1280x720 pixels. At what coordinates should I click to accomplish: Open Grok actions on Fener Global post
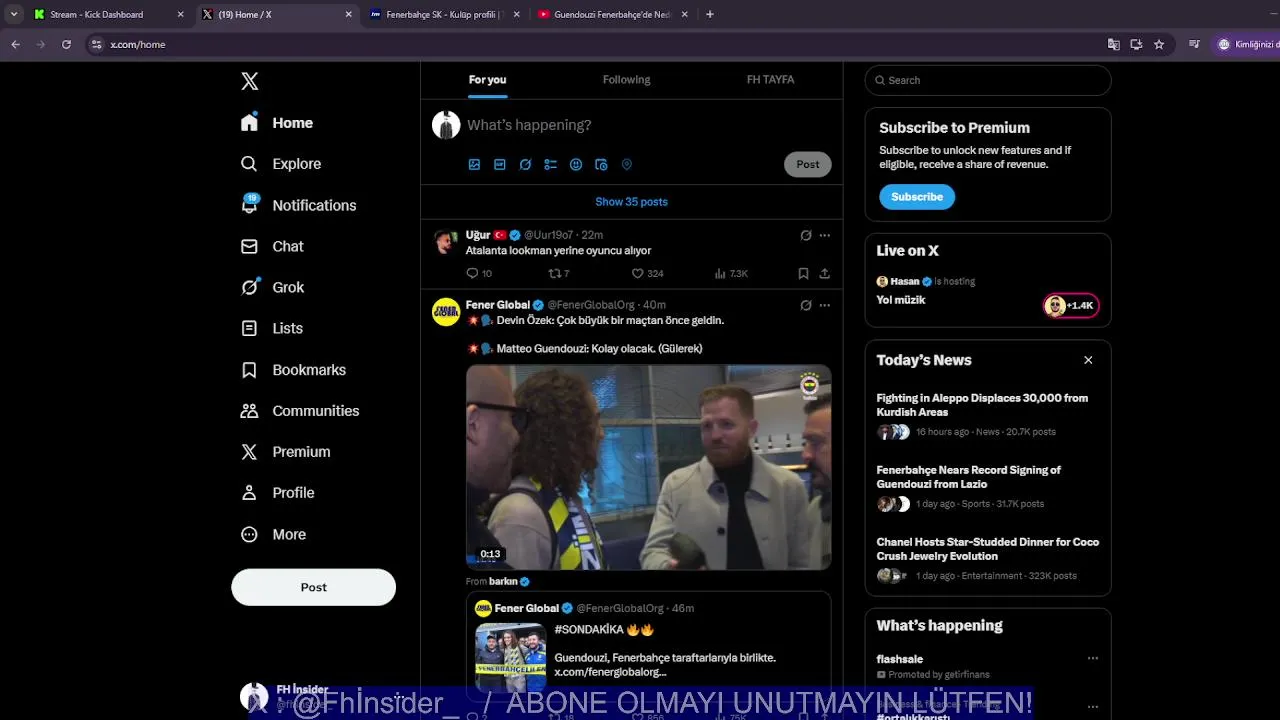click(x=806, y=305)
